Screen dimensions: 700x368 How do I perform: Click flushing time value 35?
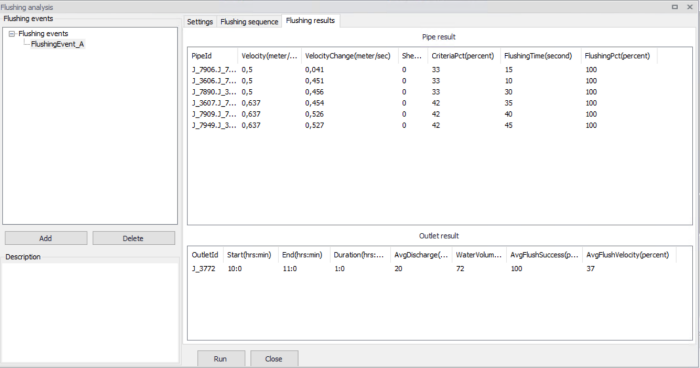coord(508,103)
